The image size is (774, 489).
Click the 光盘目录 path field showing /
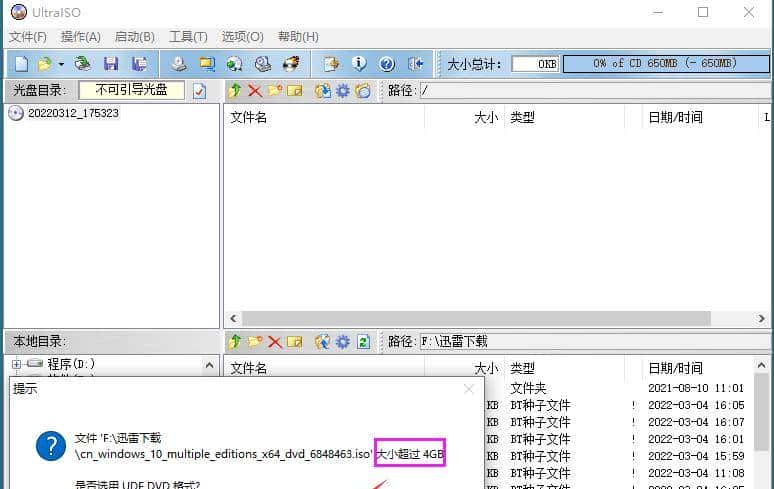[x=594, y=90]
